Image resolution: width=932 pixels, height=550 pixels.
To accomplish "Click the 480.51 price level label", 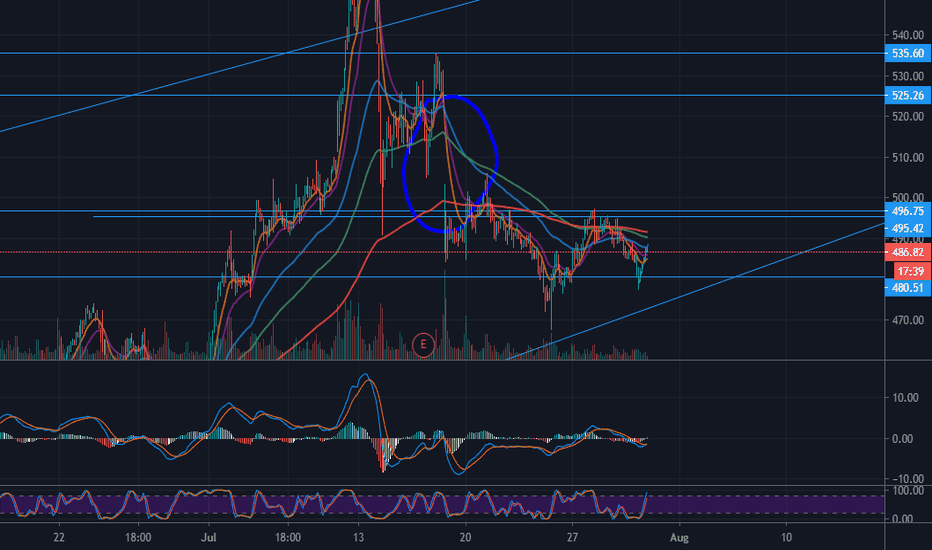I will (x=908, y=288).
